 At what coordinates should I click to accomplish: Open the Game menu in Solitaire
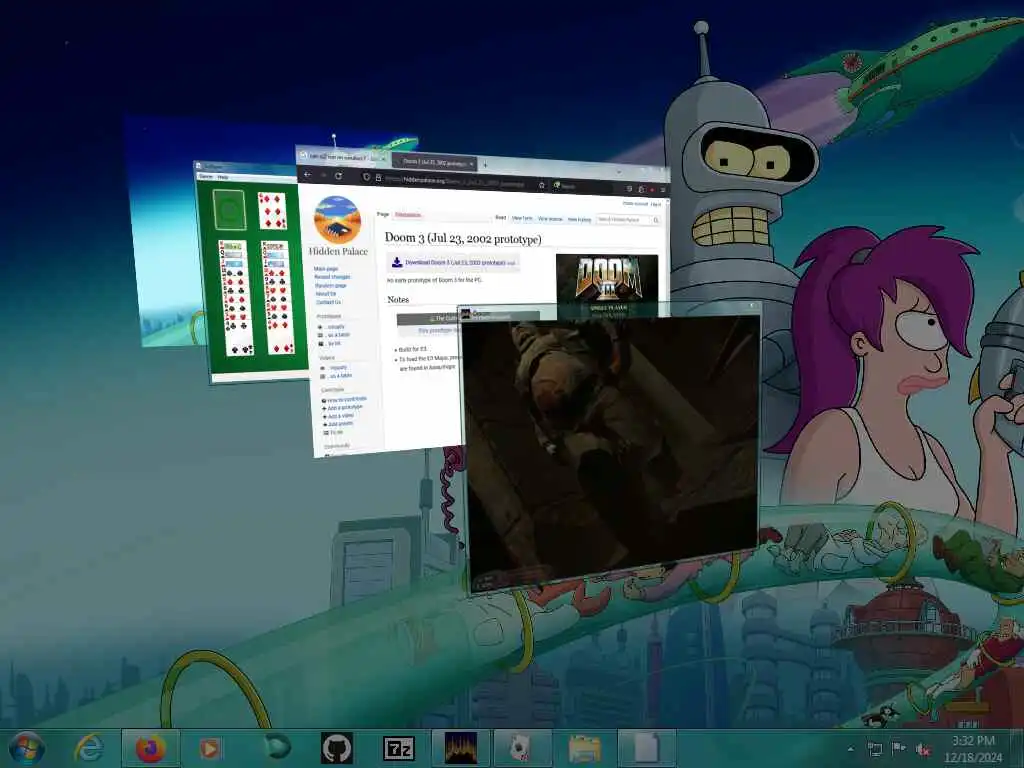(x=206, y=177)
